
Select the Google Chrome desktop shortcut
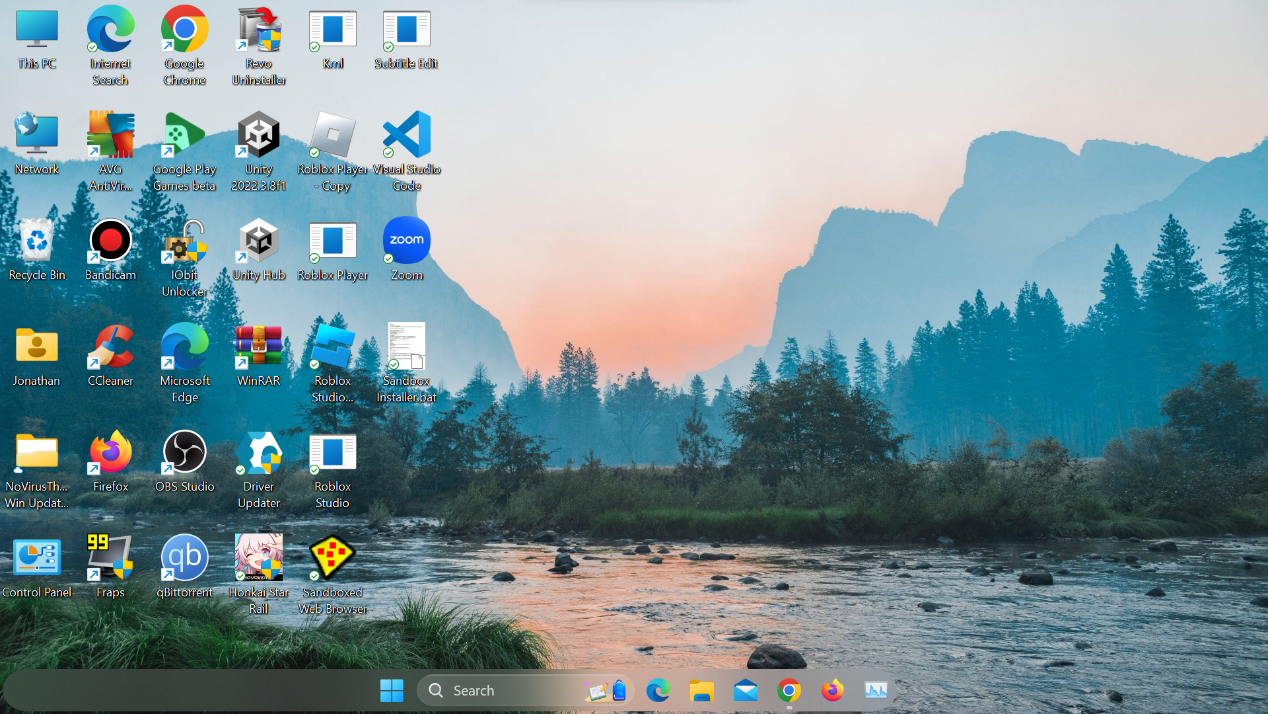point(185,45)
